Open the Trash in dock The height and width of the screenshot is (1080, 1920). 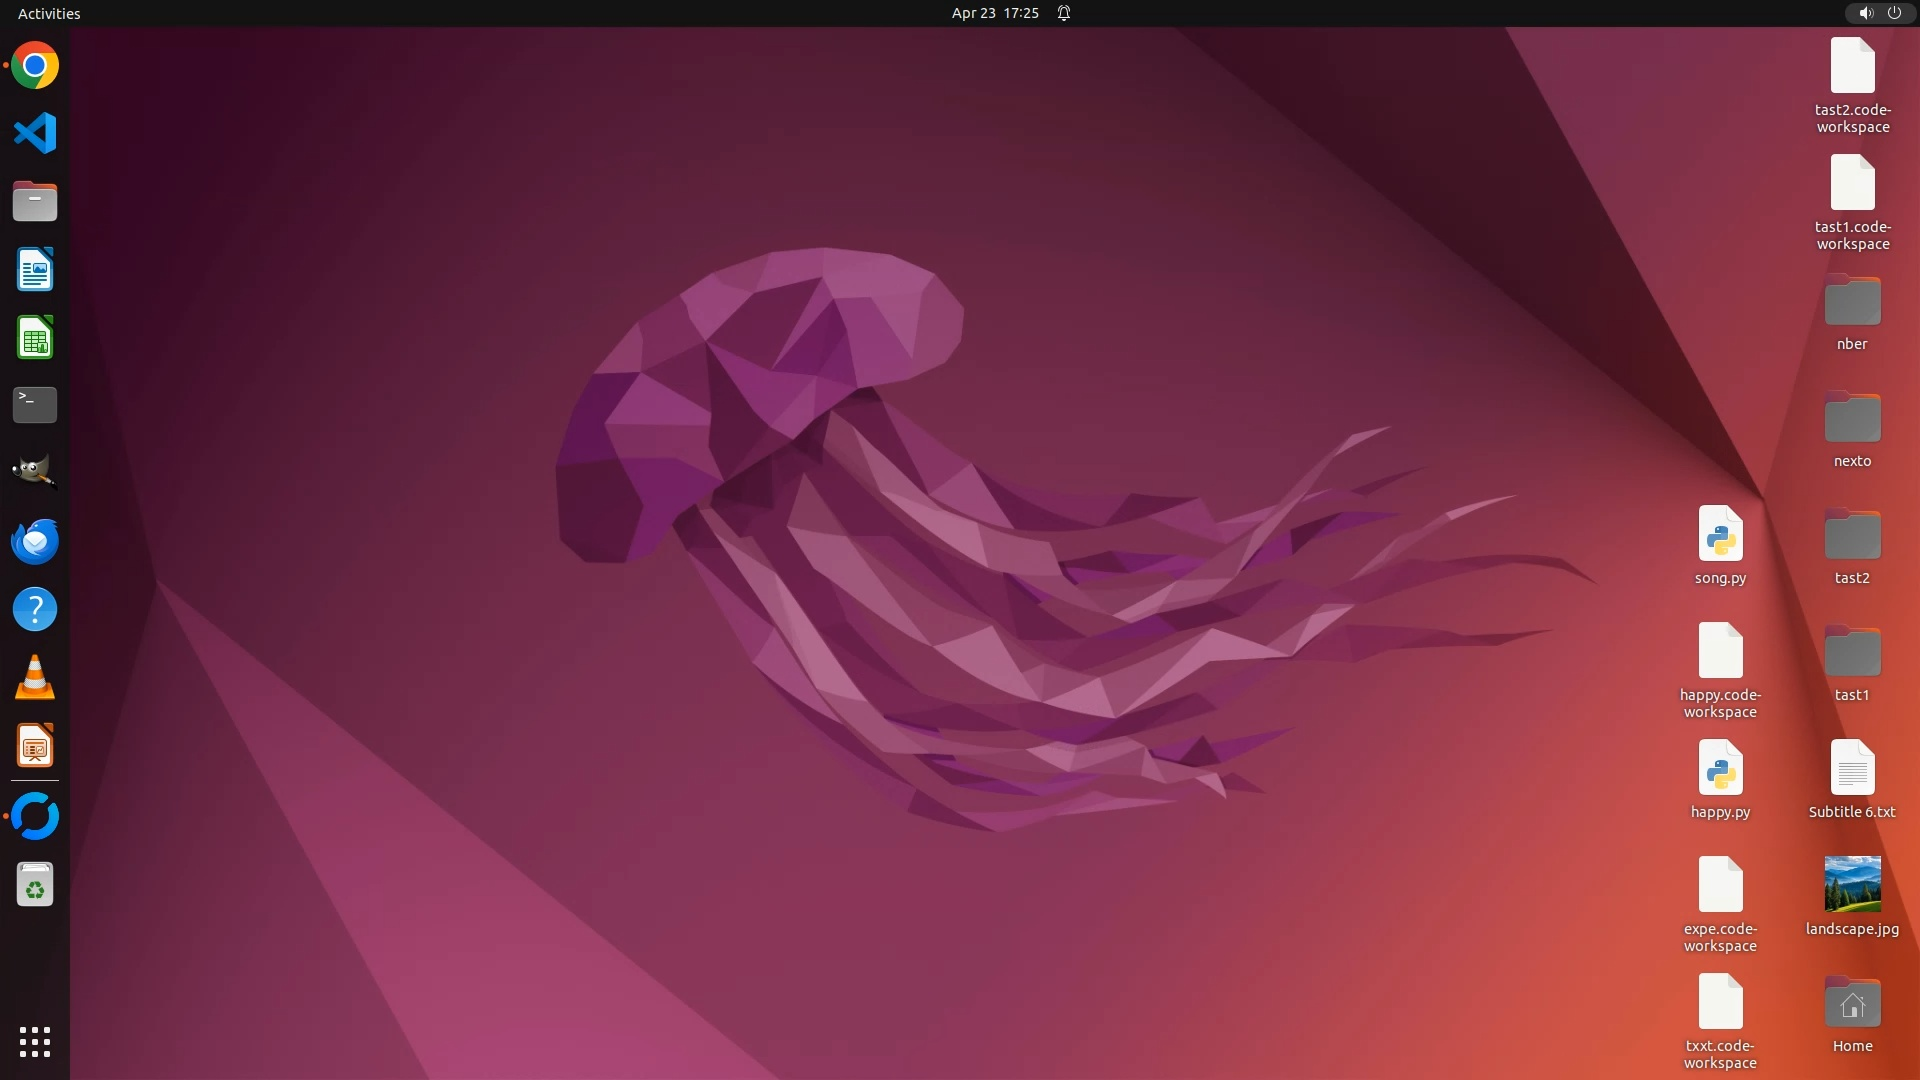coord(35,885)
